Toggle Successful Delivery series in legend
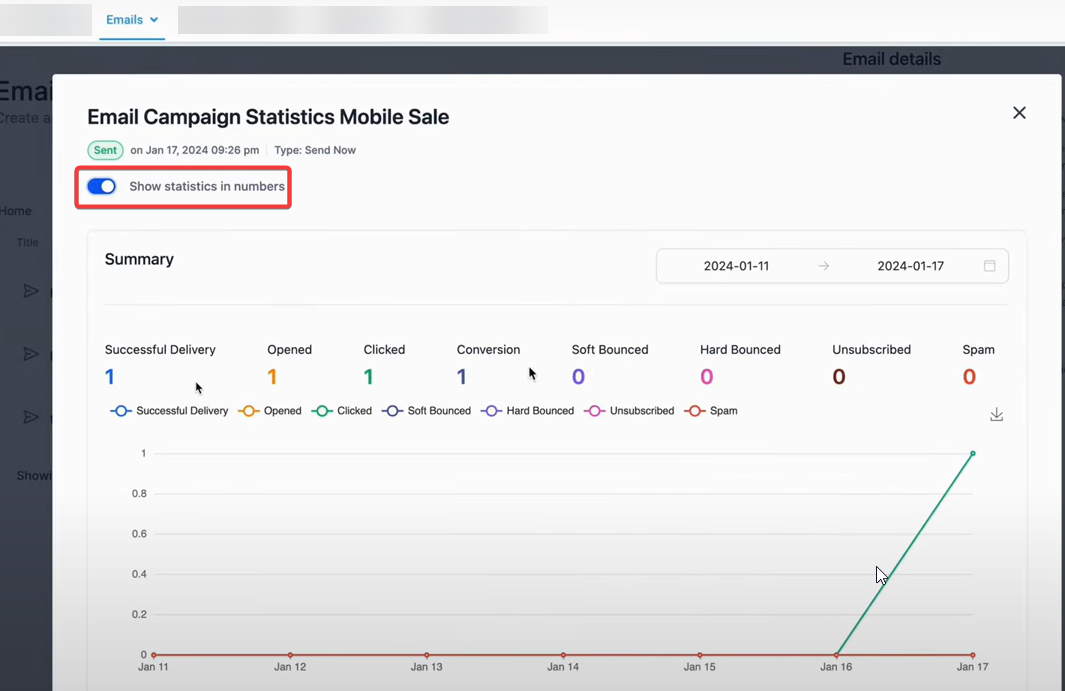 click(170, 411)
